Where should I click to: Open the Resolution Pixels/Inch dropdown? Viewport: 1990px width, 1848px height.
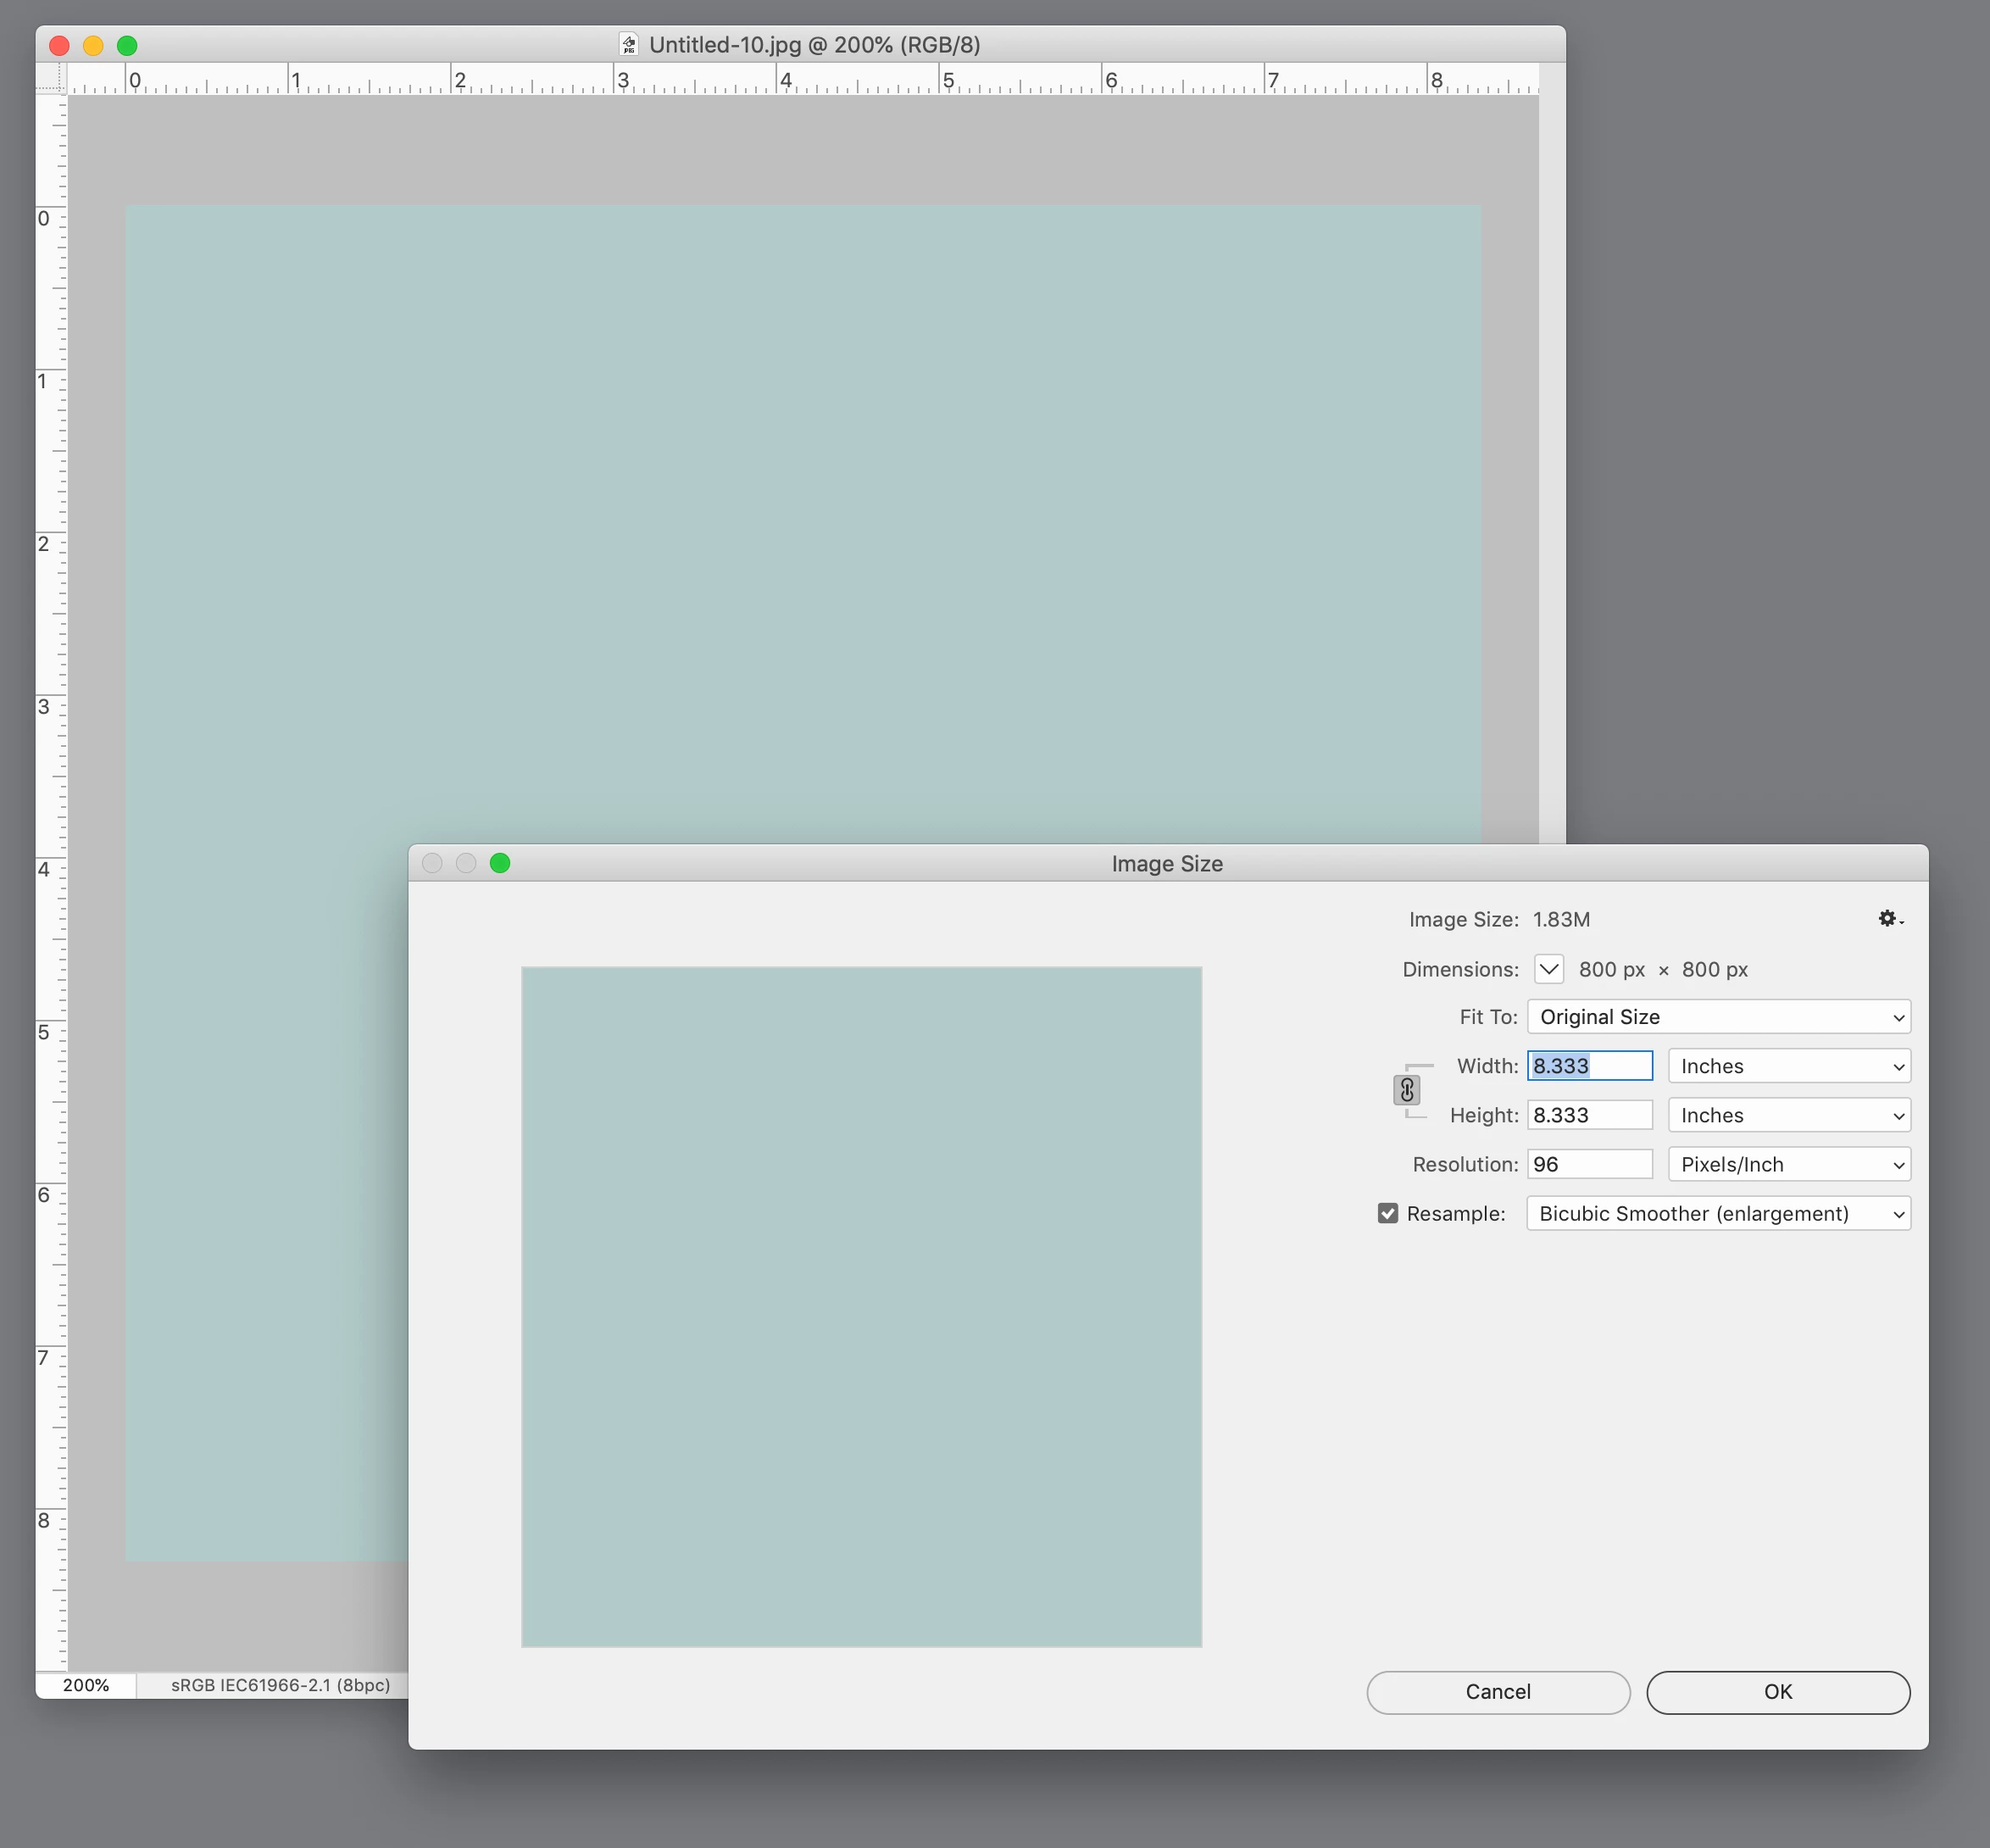click(x=1788, y=1164)
